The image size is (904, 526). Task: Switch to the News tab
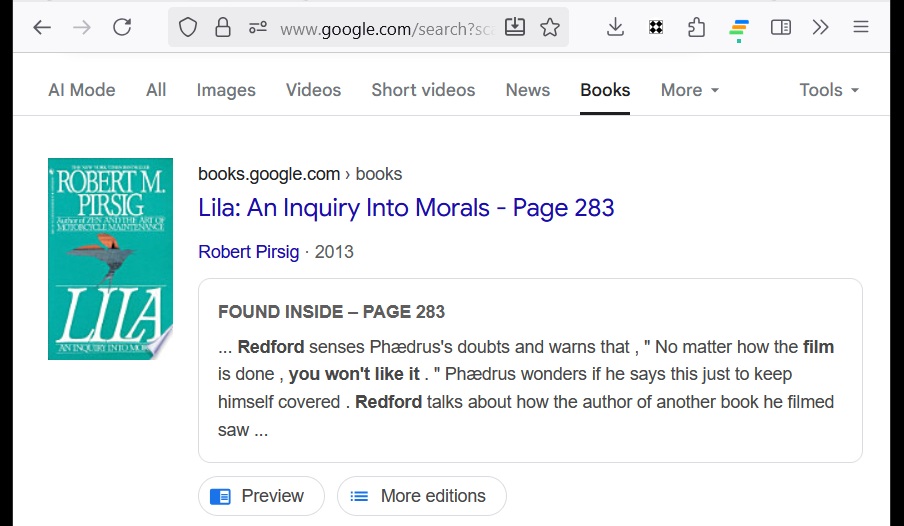point(527,90)
